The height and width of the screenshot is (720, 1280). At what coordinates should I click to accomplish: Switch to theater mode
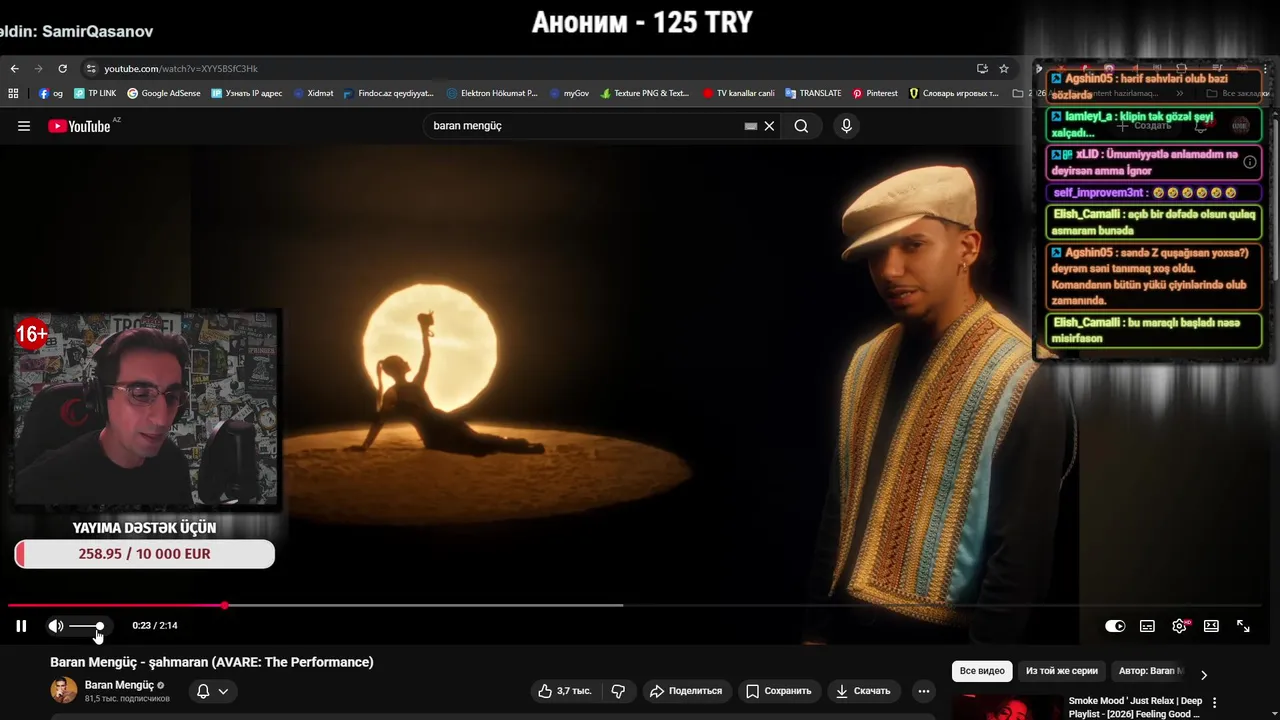(1211, 626)
